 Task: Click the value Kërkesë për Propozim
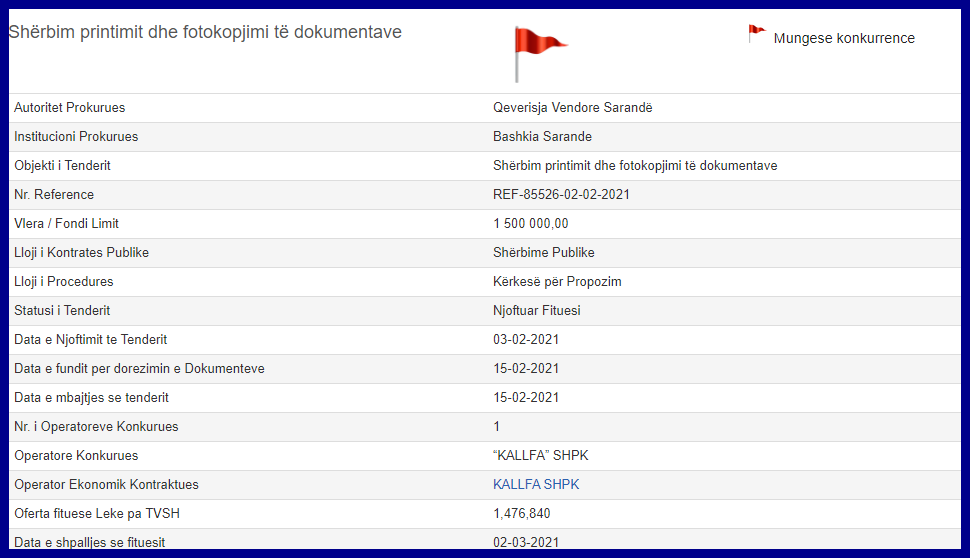557,282
